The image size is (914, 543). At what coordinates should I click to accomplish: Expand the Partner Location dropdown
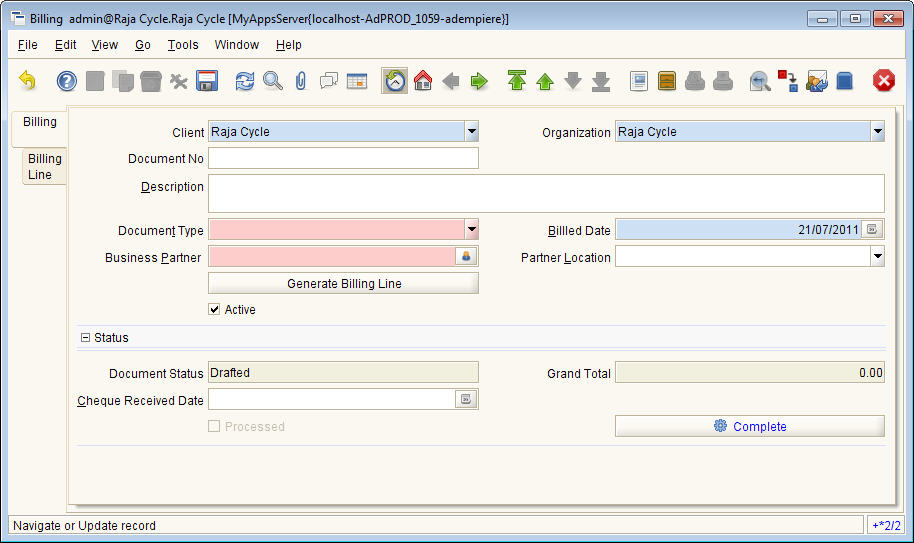(877, 257)
